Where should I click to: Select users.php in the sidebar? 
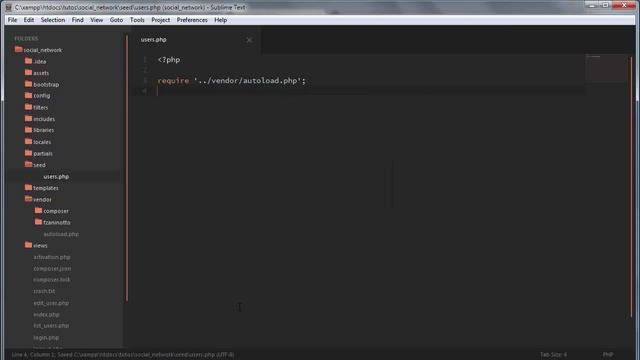pyautogui.click(x=56, y=177)
